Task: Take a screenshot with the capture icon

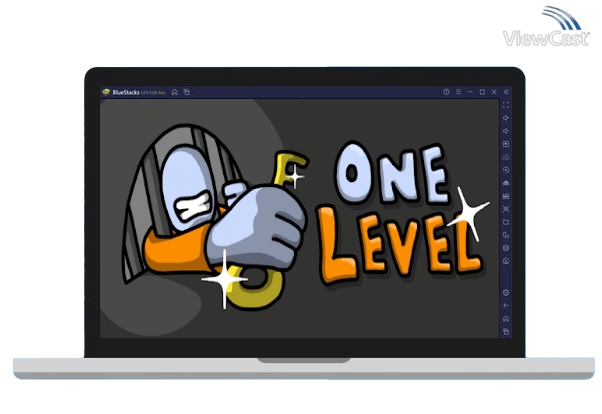Action: pyautogui.click(x=506, y=209)
